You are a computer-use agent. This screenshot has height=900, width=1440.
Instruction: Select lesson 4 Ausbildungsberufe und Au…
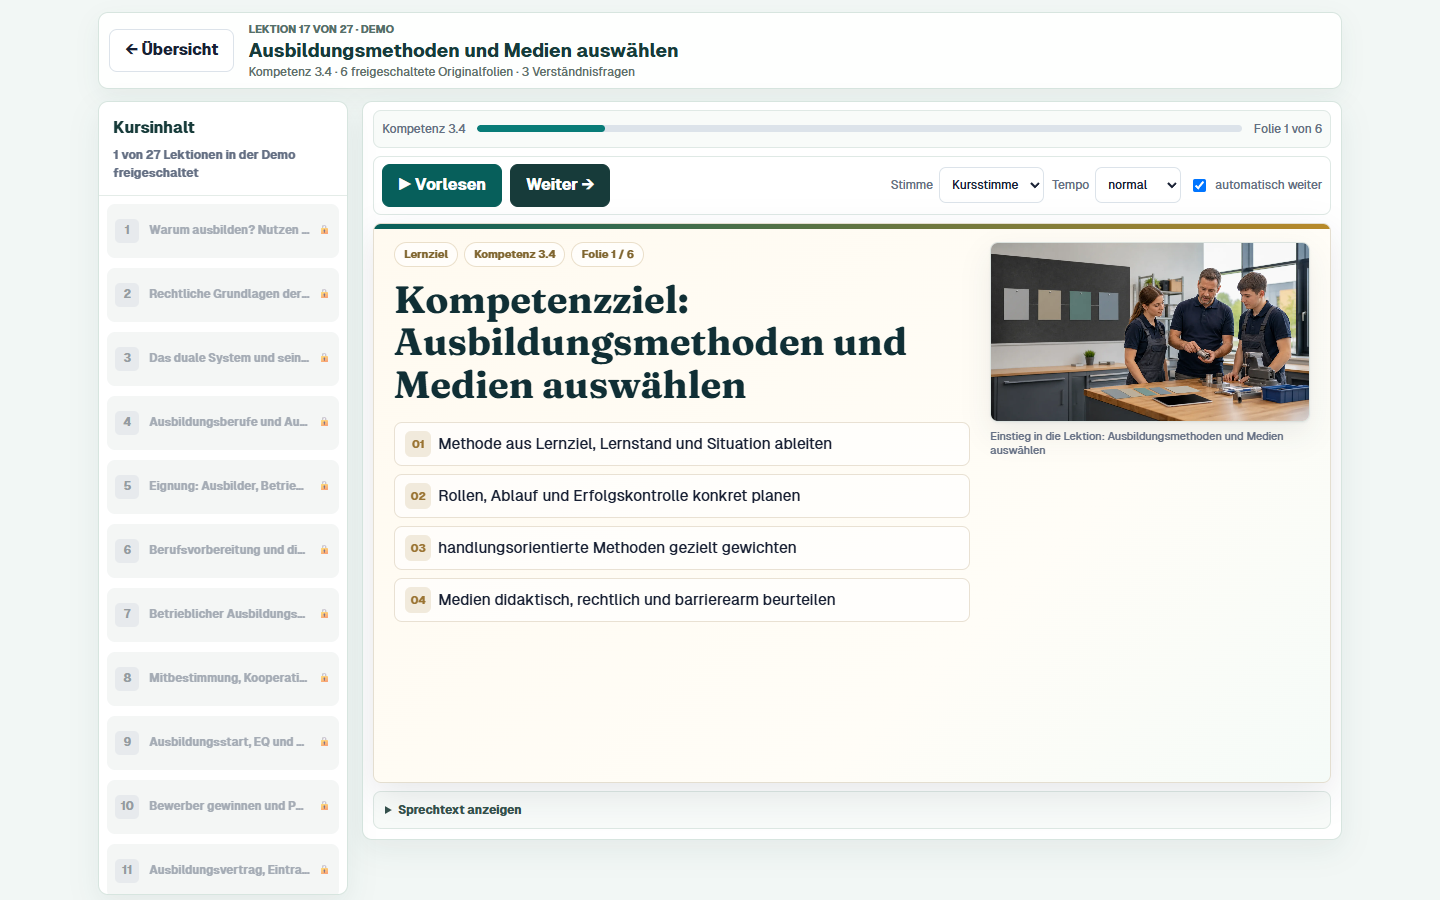(223, 422)
